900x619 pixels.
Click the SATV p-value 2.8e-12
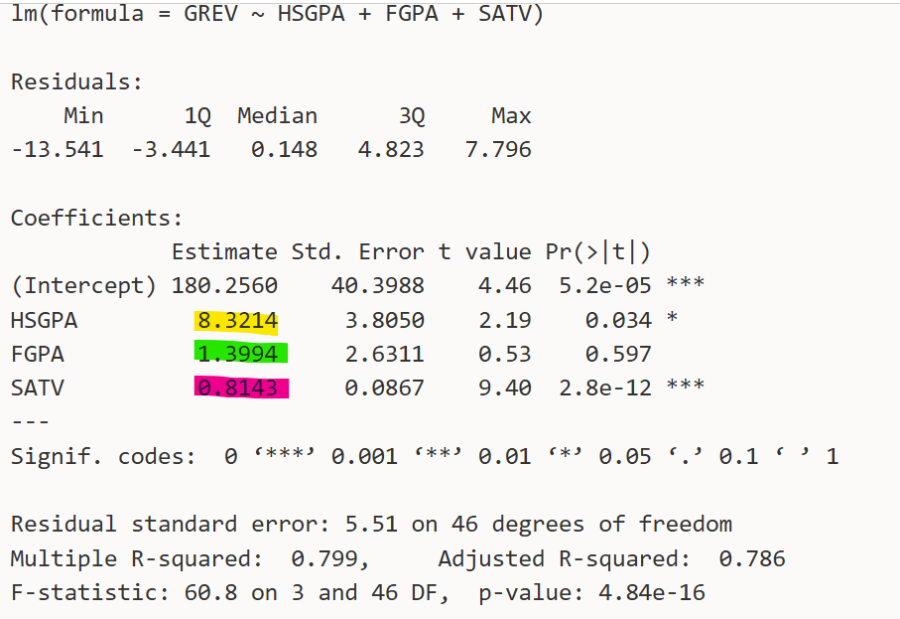pos(605,388)
